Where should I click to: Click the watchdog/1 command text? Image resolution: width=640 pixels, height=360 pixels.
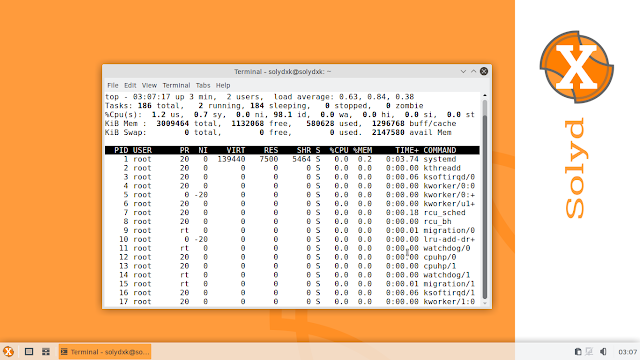point(447,275)
